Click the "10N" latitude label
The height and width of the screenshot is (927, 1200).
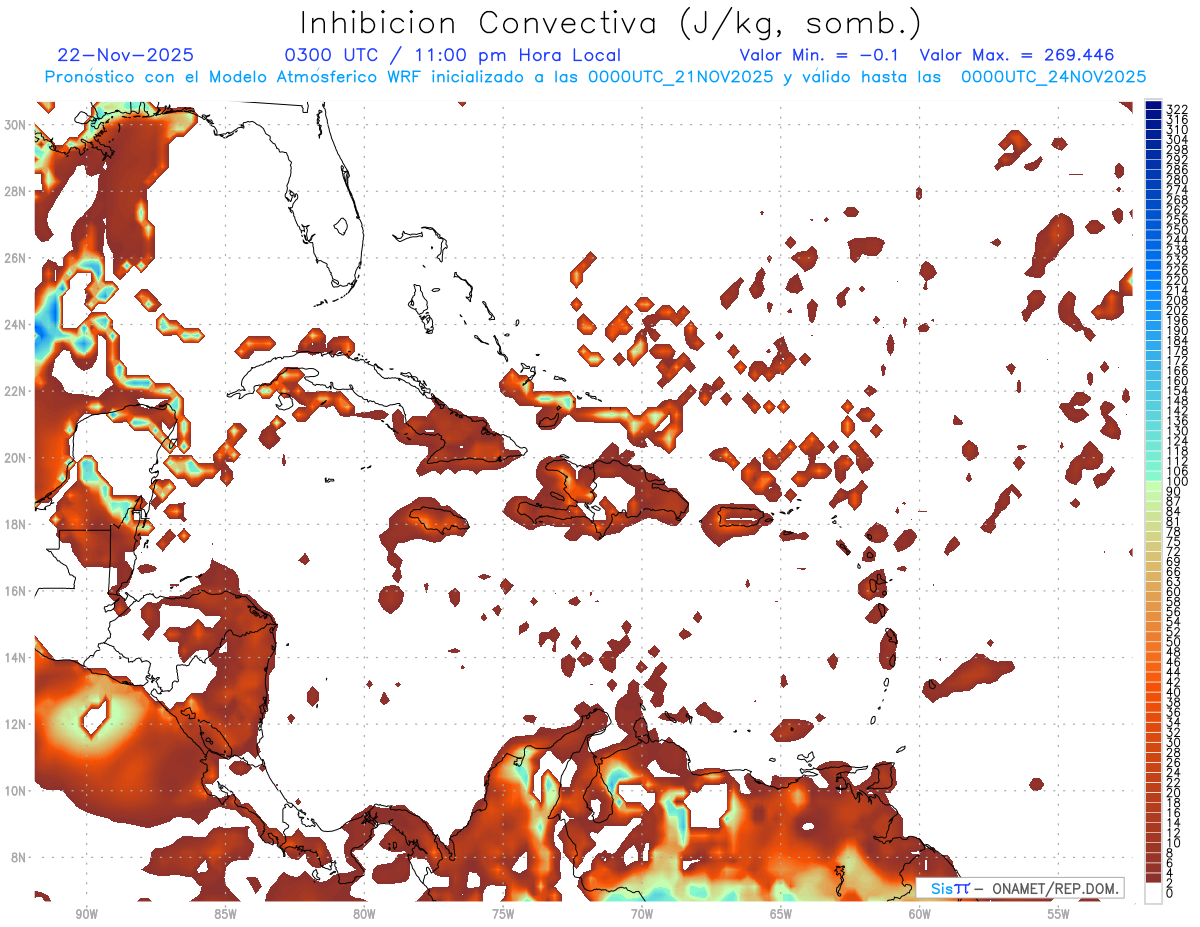coord(15,791)
